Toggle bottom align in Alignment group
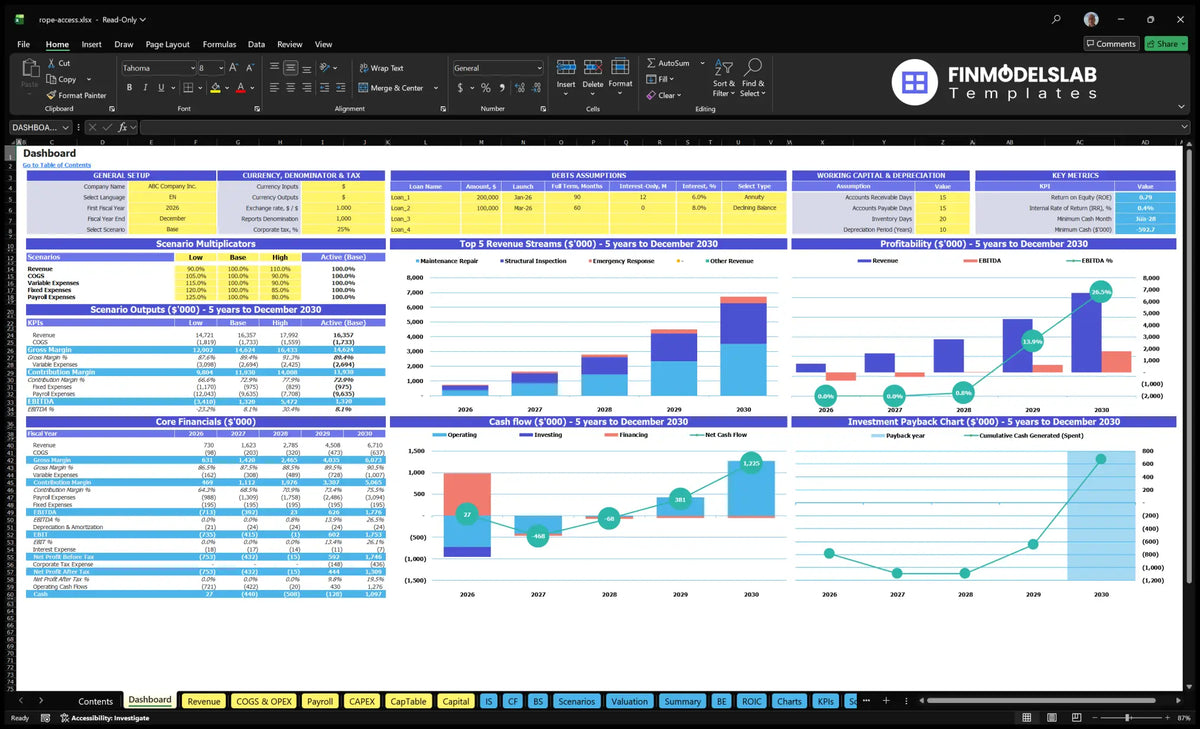 point(307,68)
